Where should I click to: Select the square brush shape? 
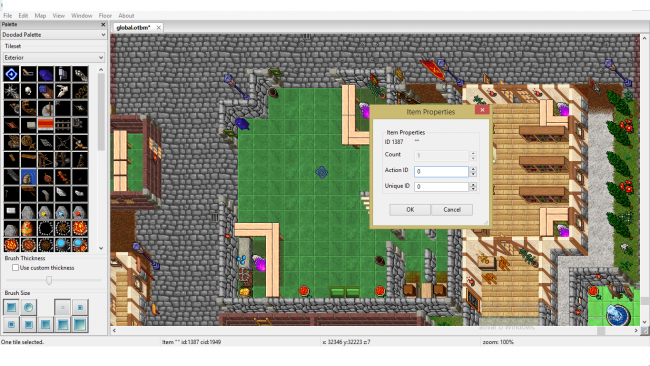pos(11,307)
